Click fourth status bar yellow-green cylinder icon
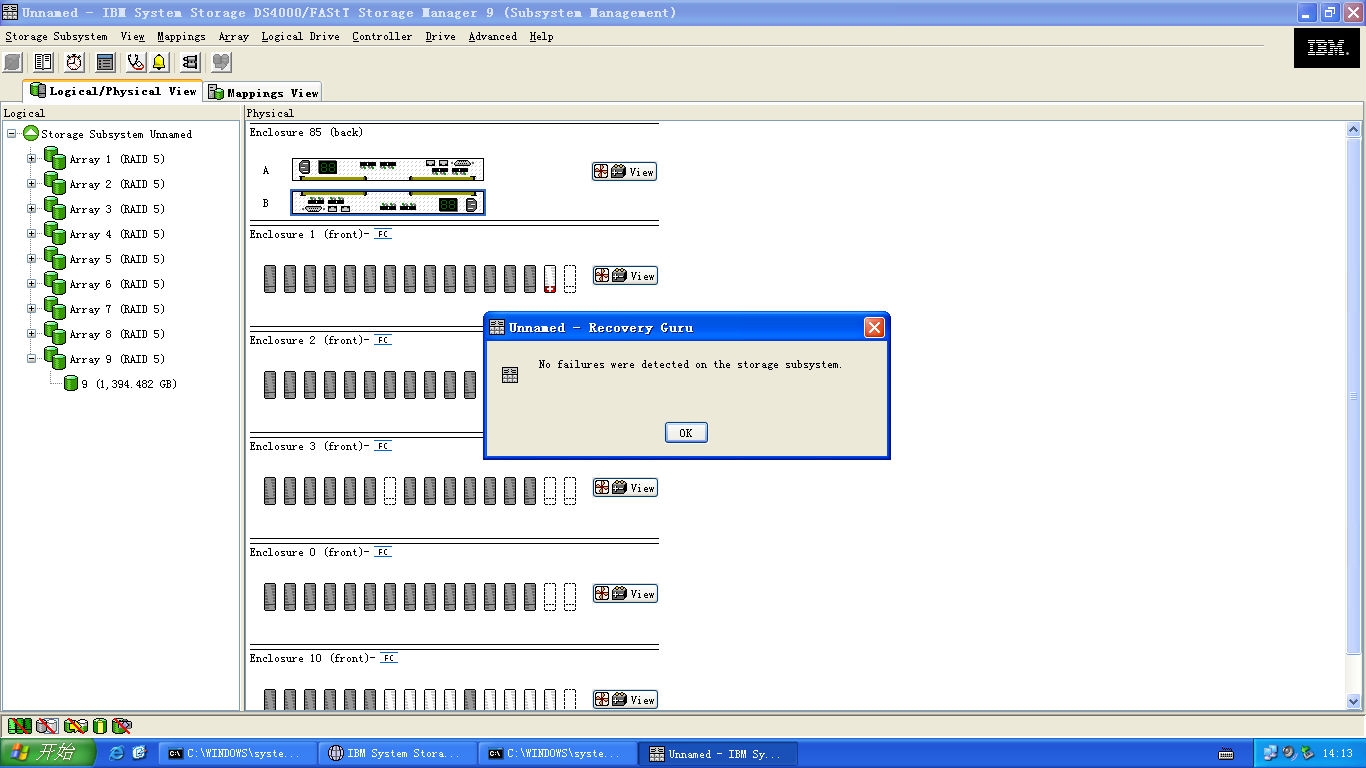Screen dimensions: 1366x768 coord(99,726)
